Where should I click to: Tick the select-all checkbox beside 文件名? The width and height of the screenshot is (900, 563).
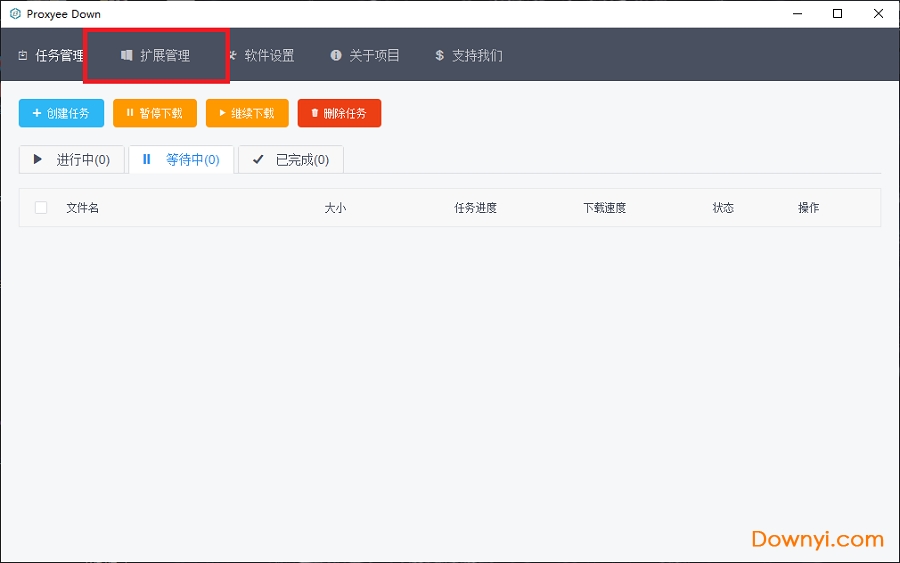click(x=41, y=208)
